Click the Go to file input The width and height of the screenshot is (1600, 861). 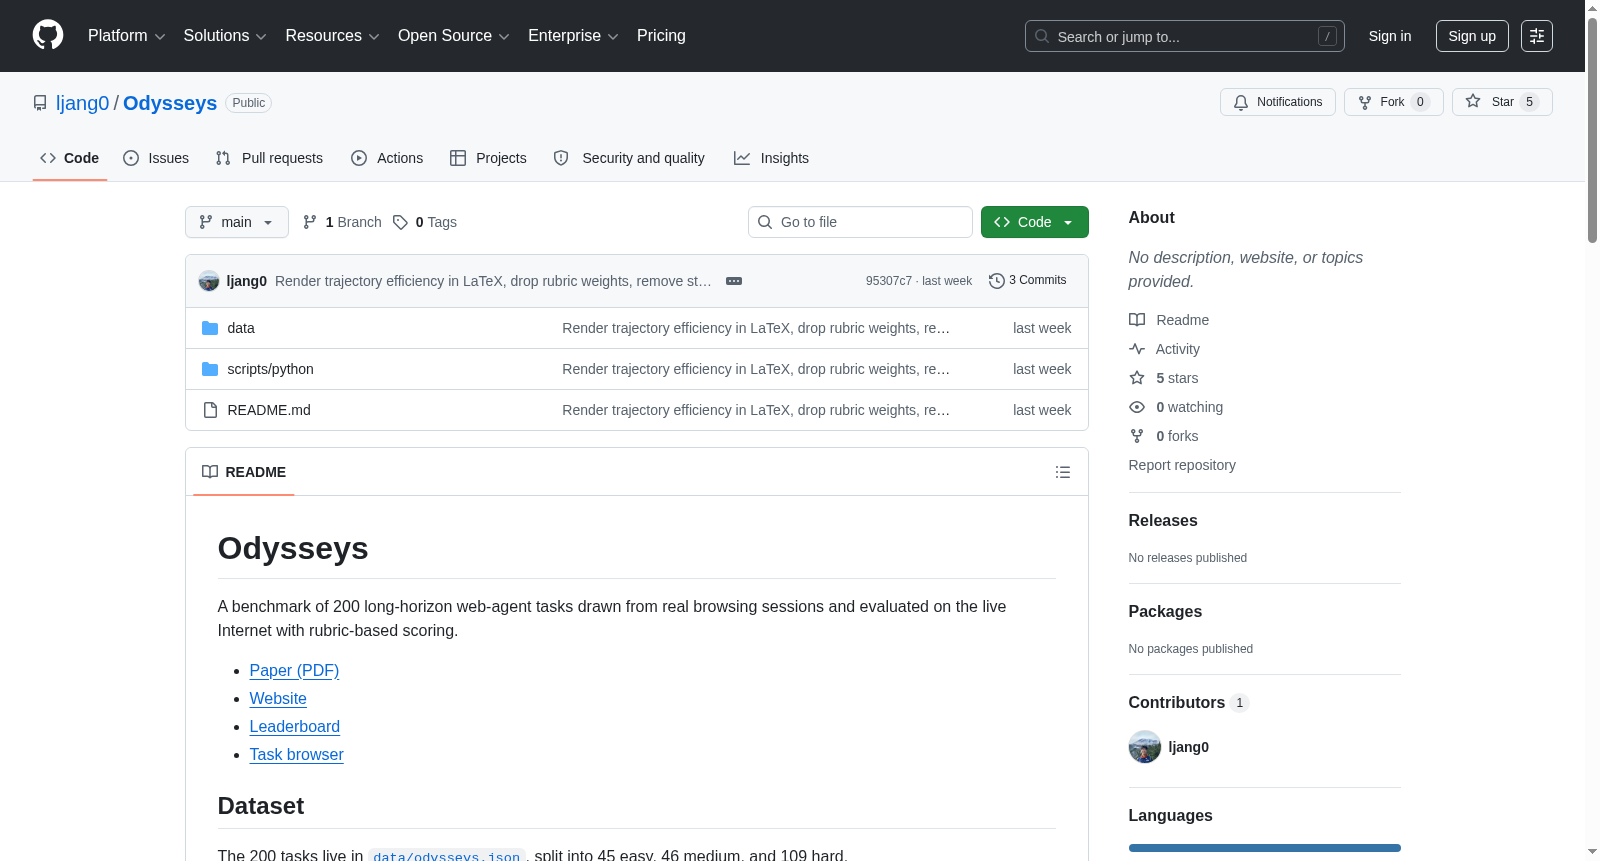pyautogui.click(x=860, y=222)
